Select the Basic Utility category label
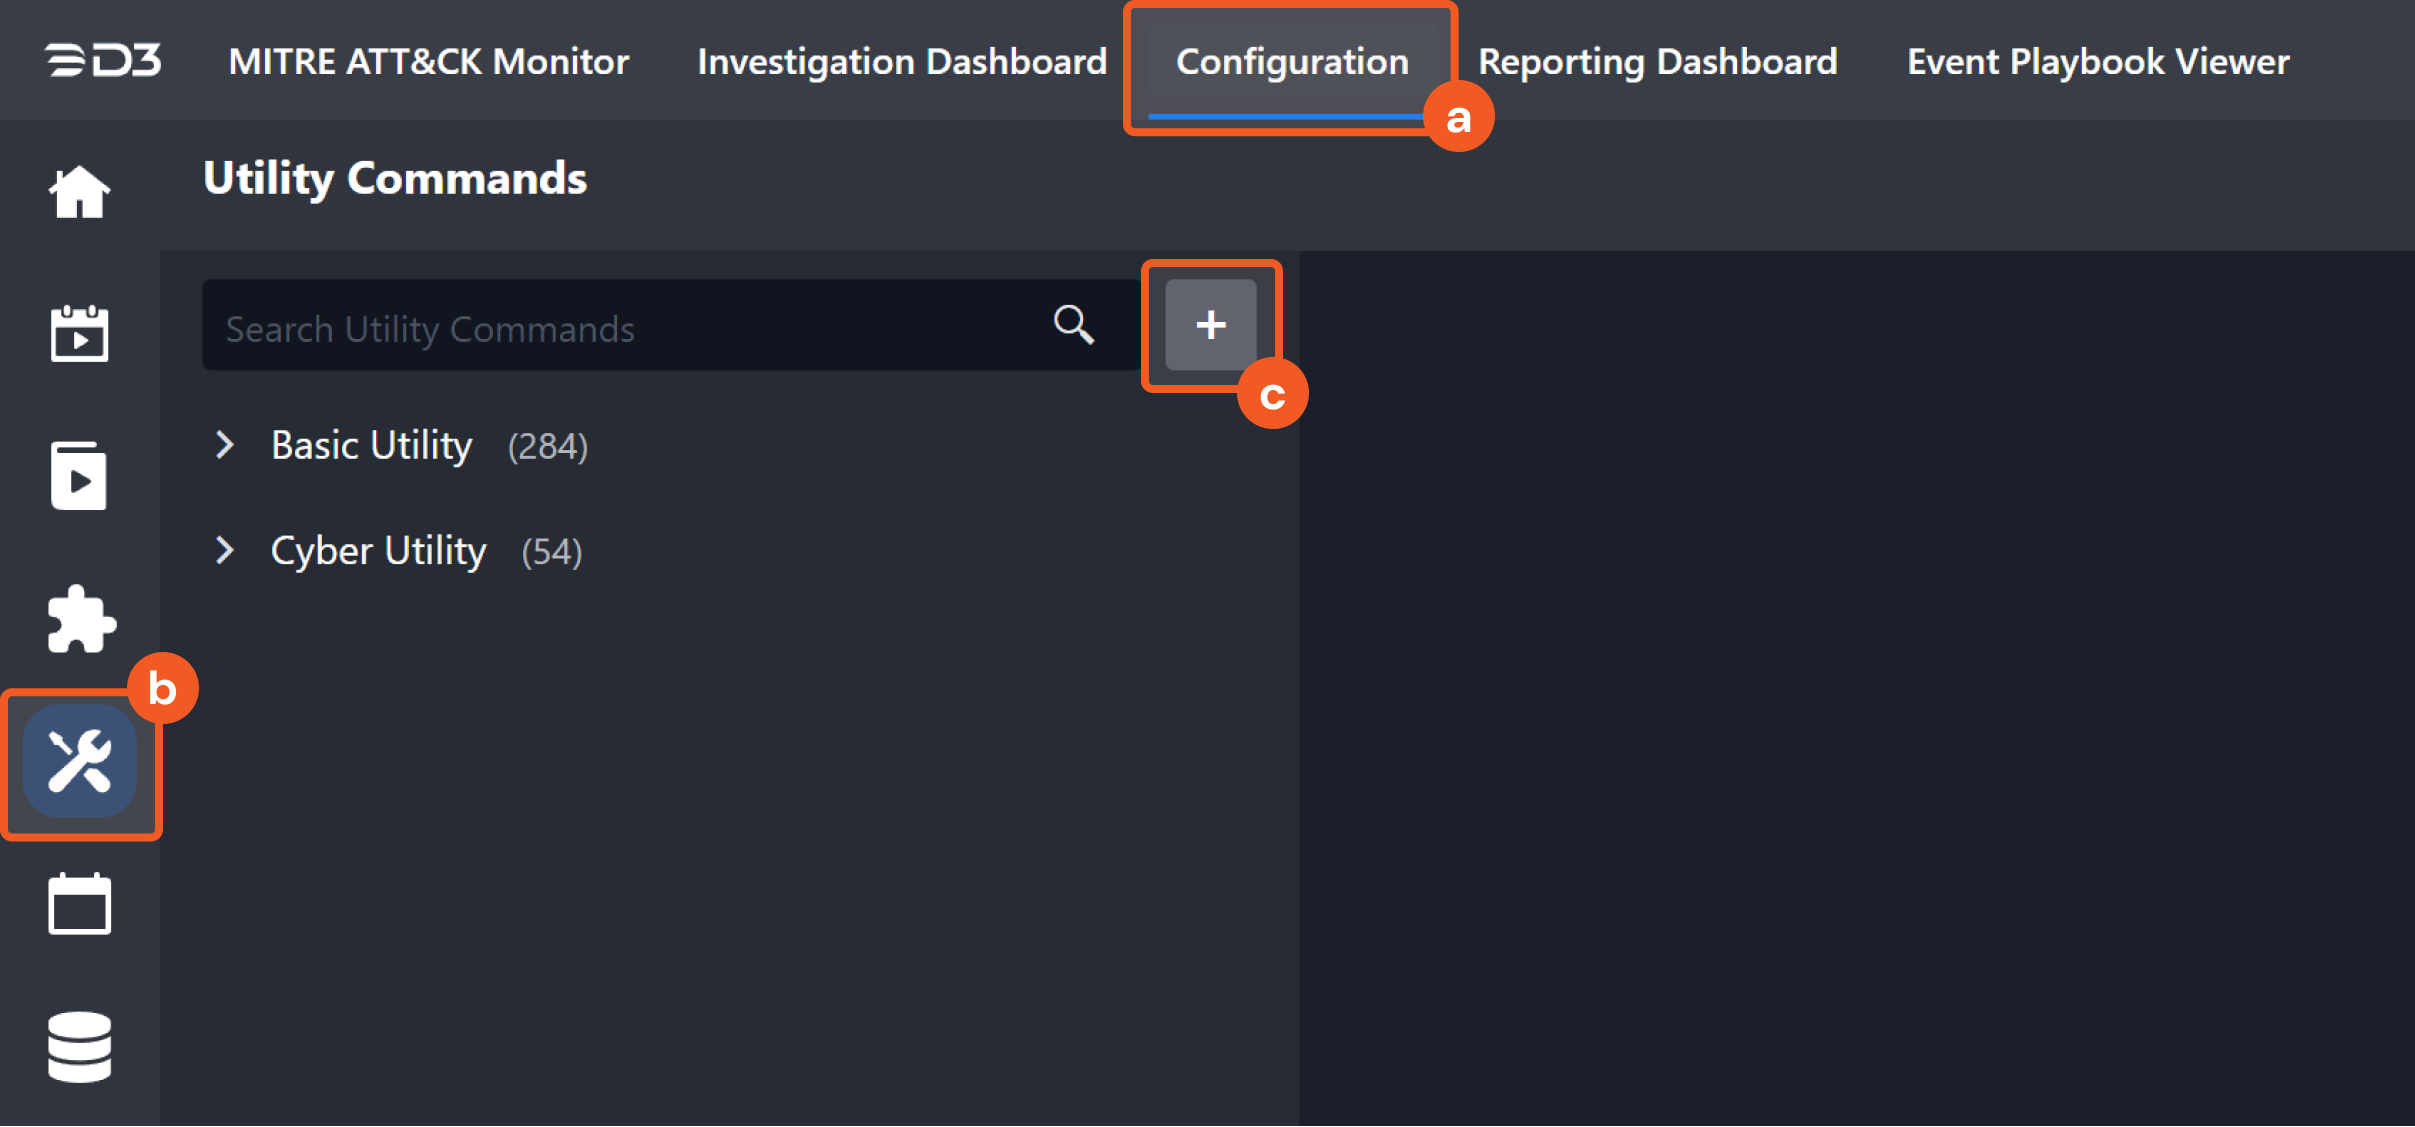The height and width of the screenshot is (1127, 2415). pos(372,445)
